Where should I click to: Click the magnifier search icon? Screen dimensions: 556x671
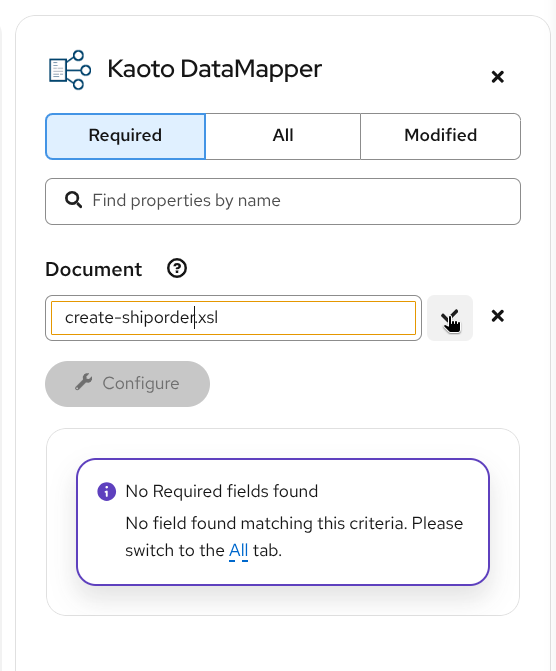[x=74, y=200]
